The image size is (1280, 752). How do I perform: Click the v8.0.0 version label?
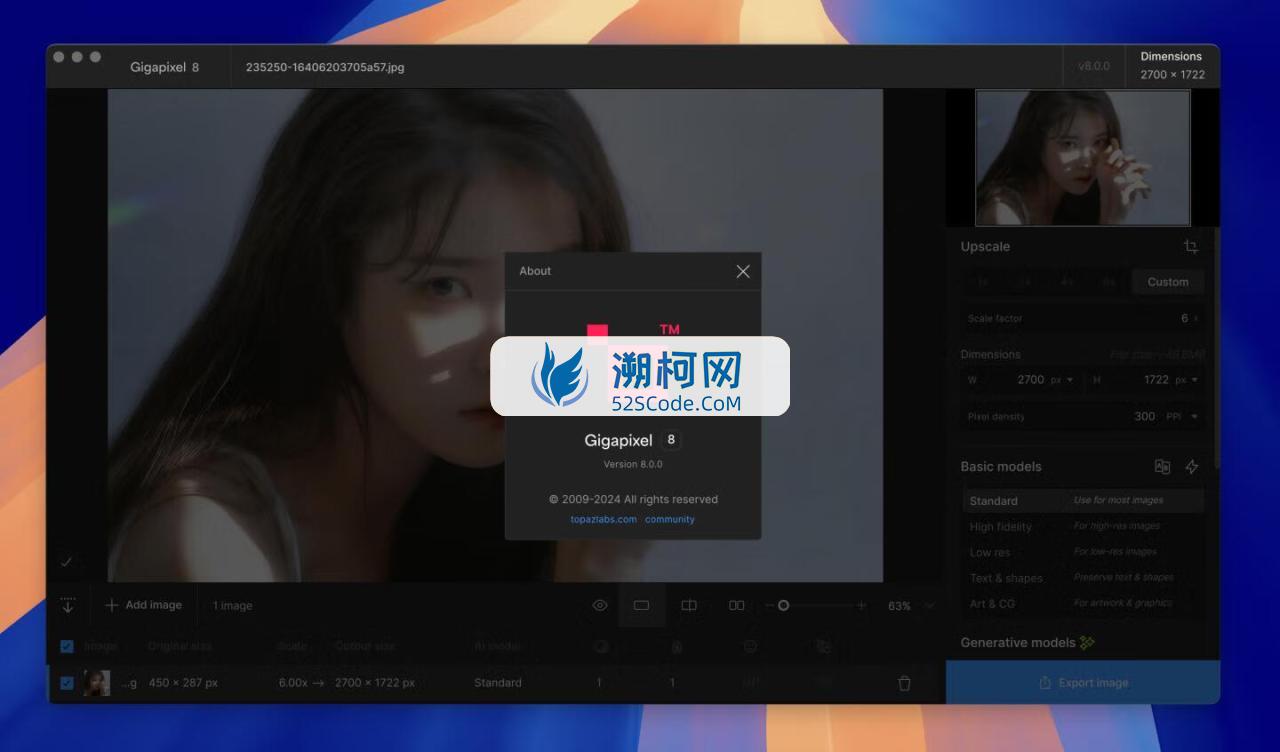(x=1094, y=66)
